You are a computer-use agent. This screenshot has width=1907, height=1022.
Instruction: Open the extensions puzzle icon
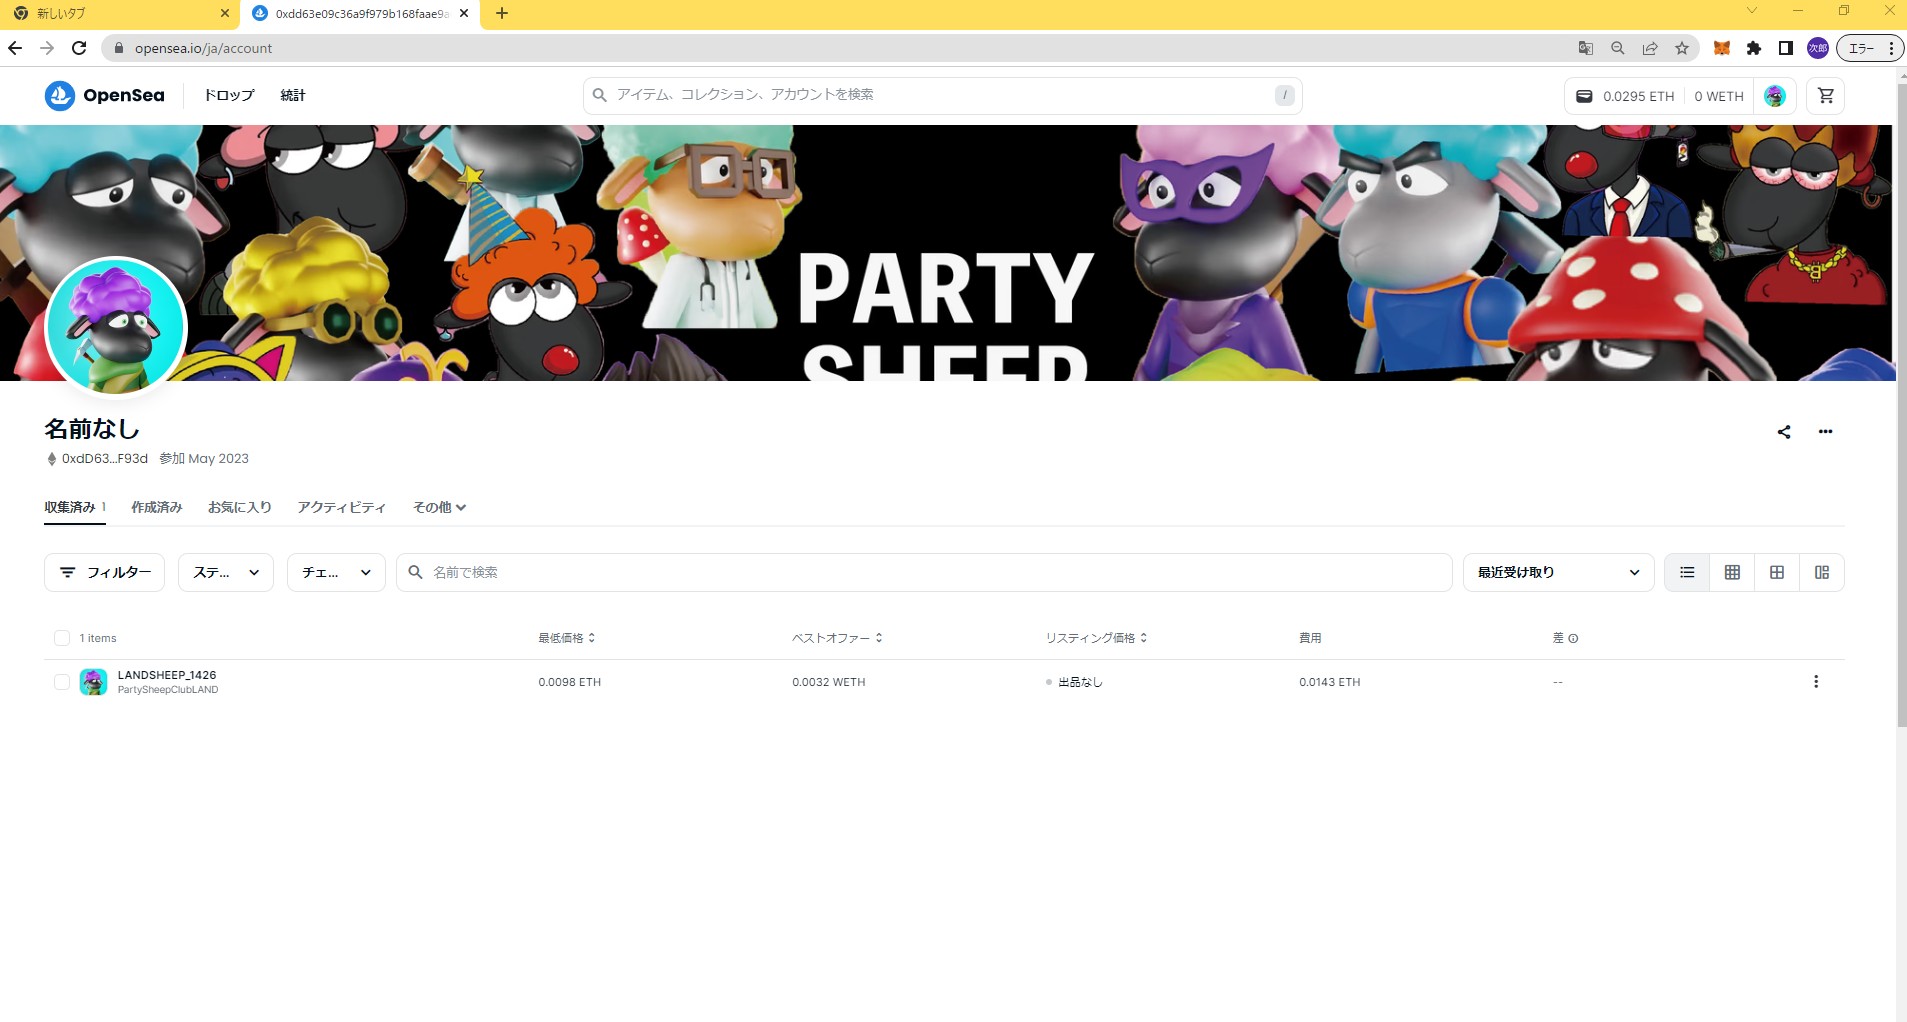1754,48
